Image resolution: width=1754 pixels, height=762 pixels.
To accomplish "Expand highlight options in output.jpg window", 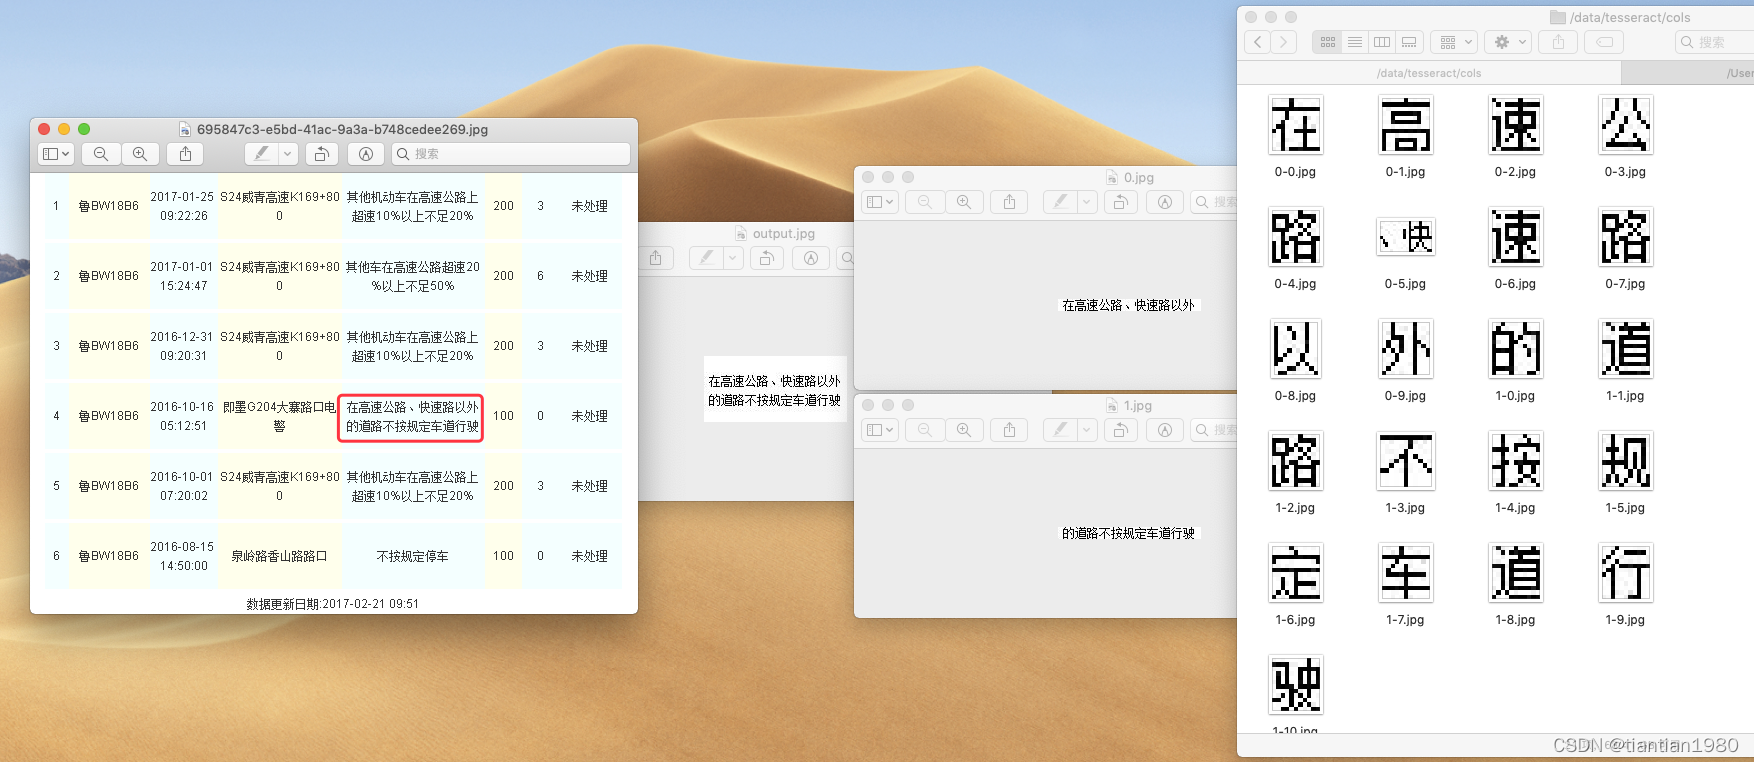I will tap(733, 258).
